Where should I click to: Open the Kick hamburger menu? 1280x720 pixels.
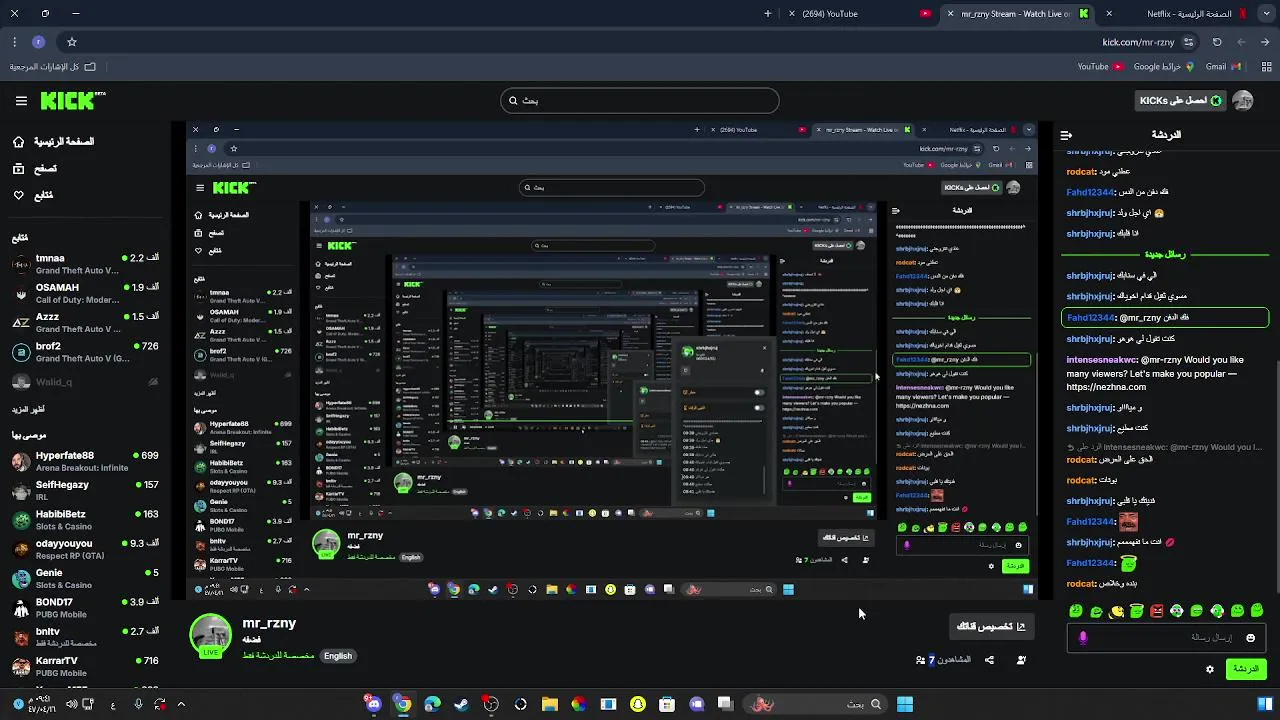pyautogui.click(x=21, y=101)
